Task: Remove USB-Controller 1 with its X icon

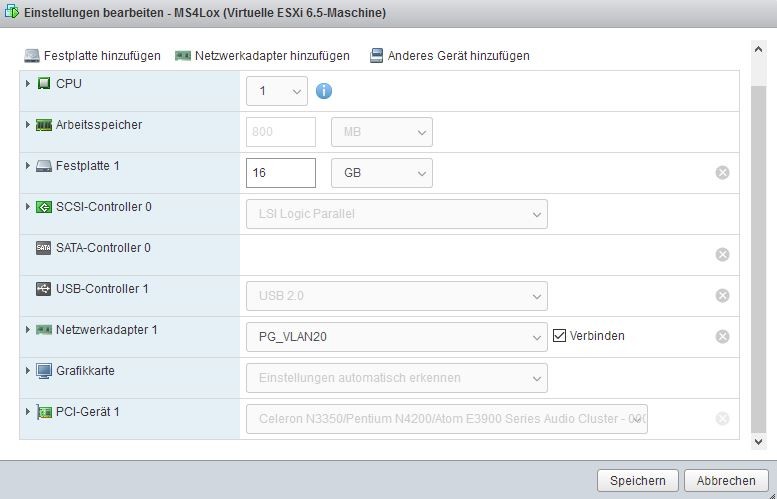Action: tap(722, 296)
